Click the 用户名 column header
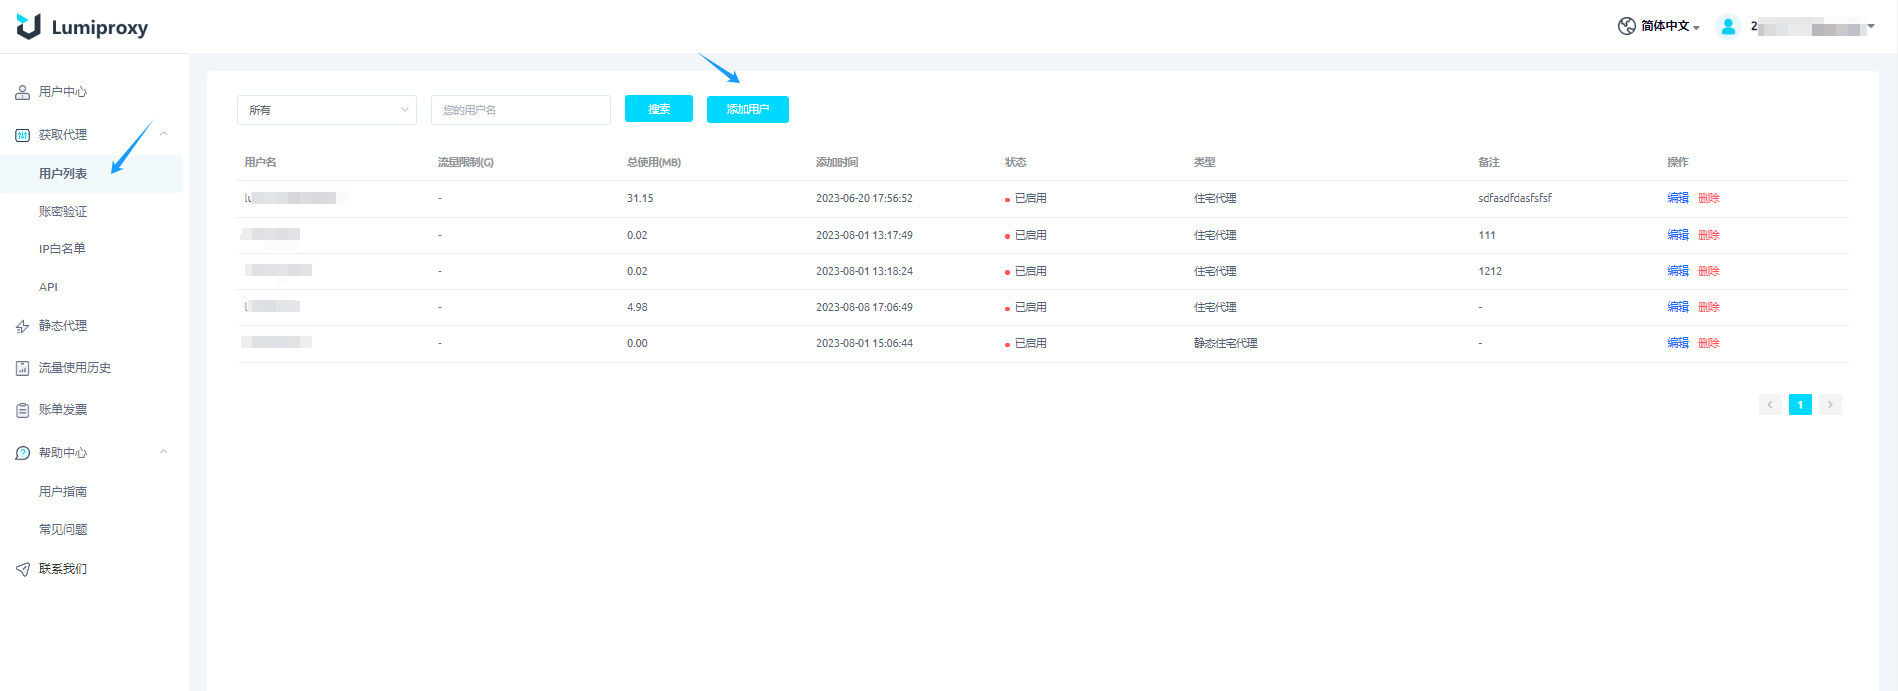The width and height of the screenshot is (1898, 691). (x=261, y=162)
